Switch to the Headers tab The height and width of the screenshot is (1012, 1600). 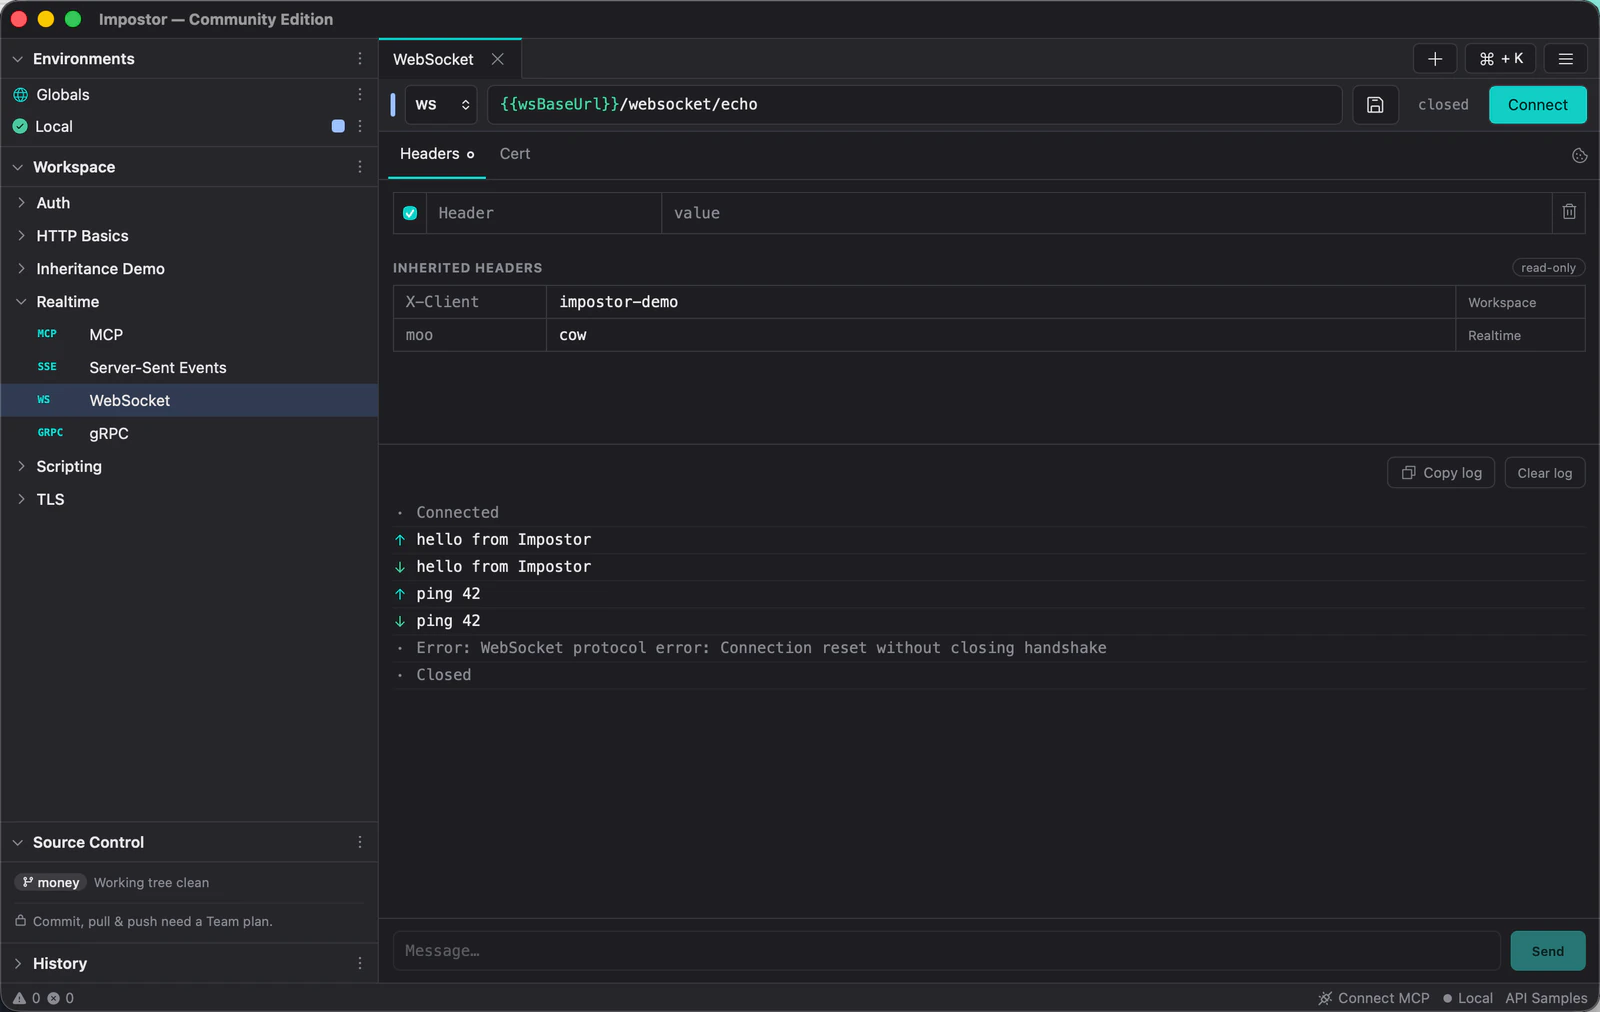tap(437, 154)
